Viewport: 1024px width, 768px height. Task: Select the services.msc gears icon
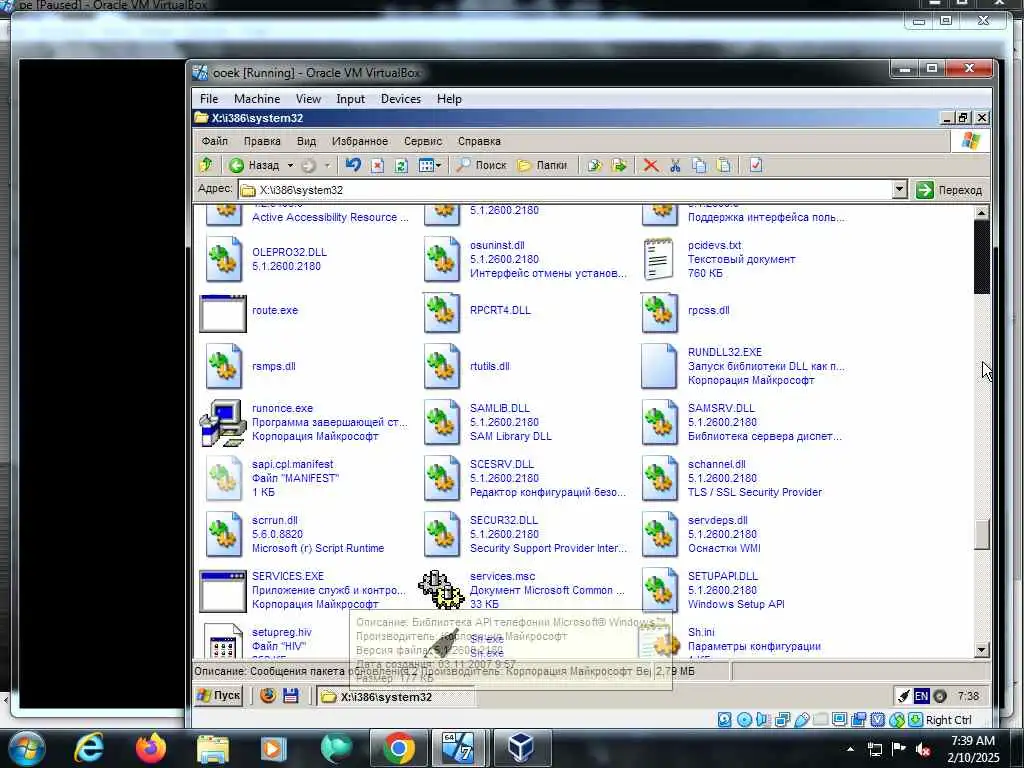[x=441, y=590]
